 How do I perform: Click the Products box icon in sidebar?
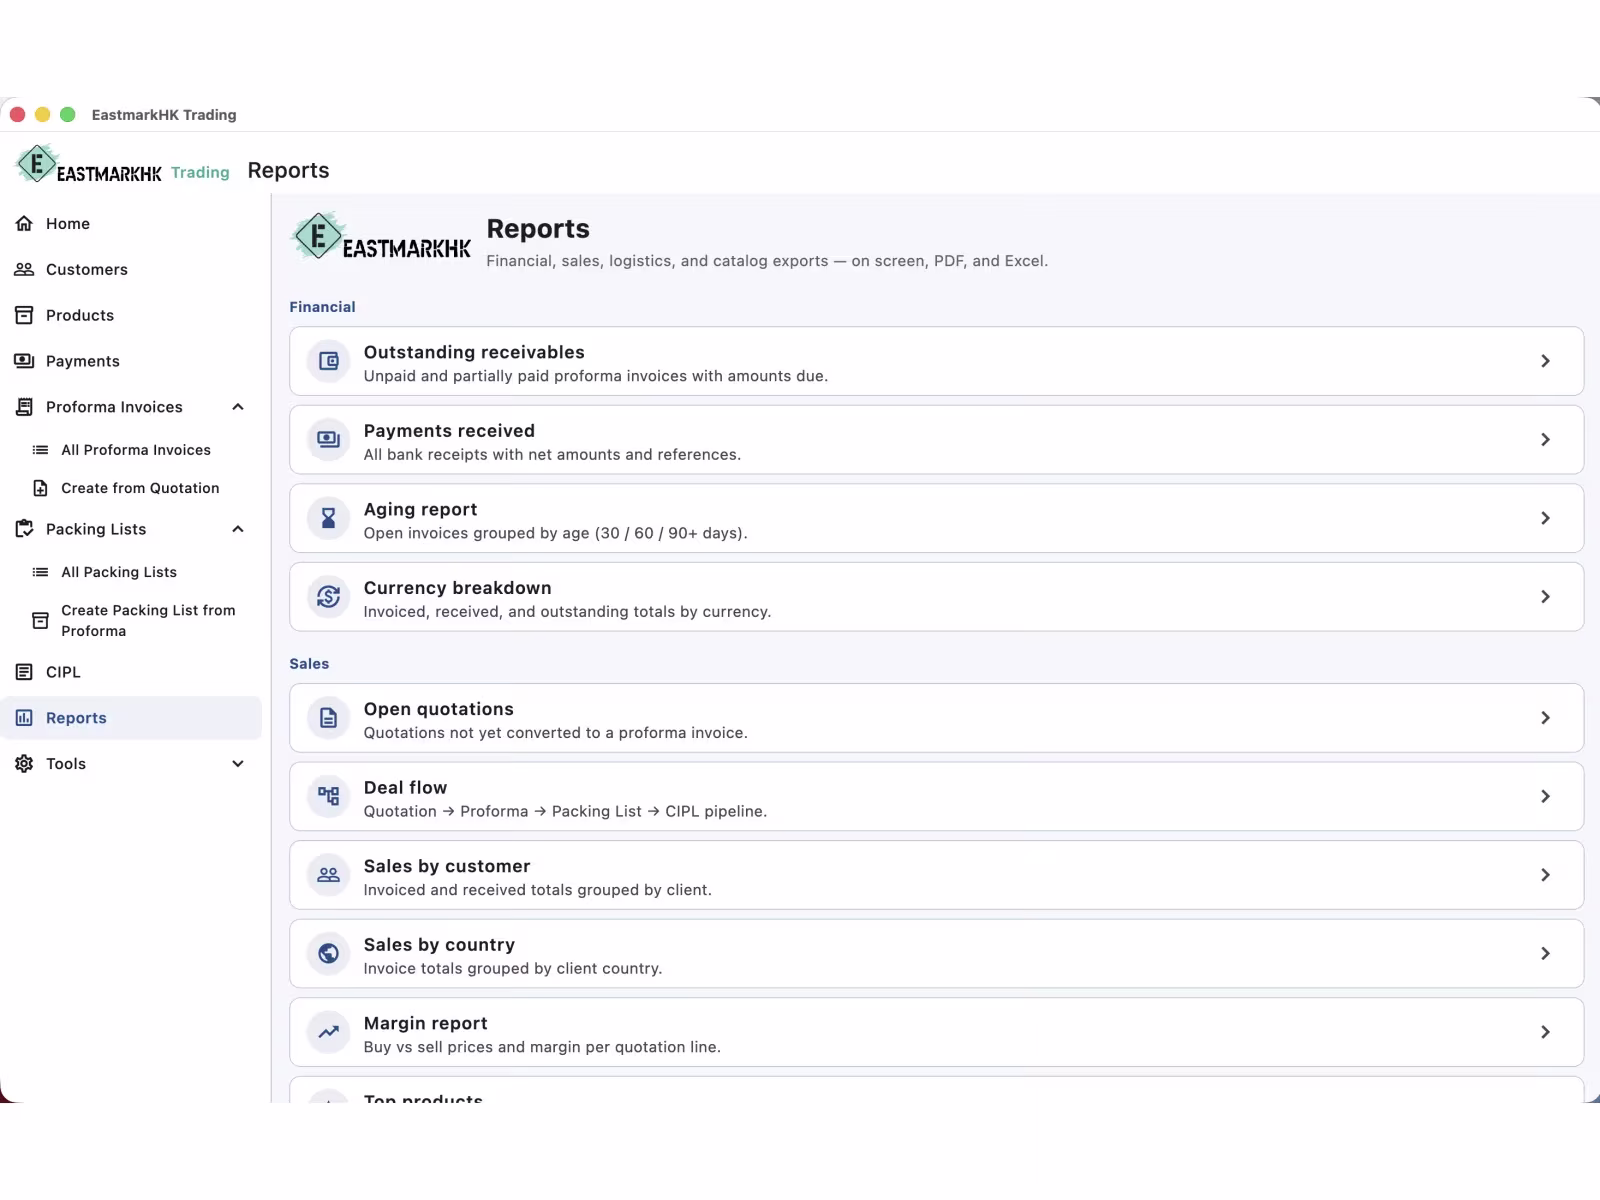(24, 315)
